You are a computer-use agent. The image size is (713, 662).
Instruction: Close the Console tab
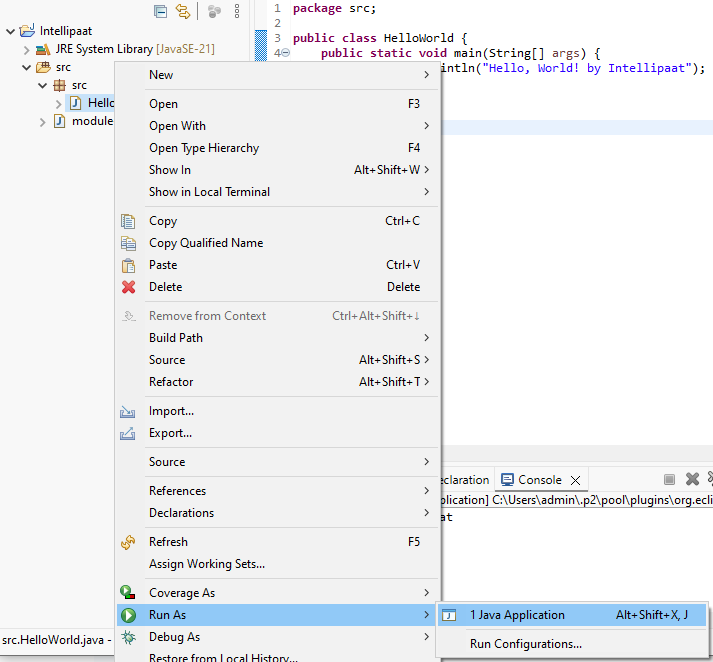(x=575, y=480)
